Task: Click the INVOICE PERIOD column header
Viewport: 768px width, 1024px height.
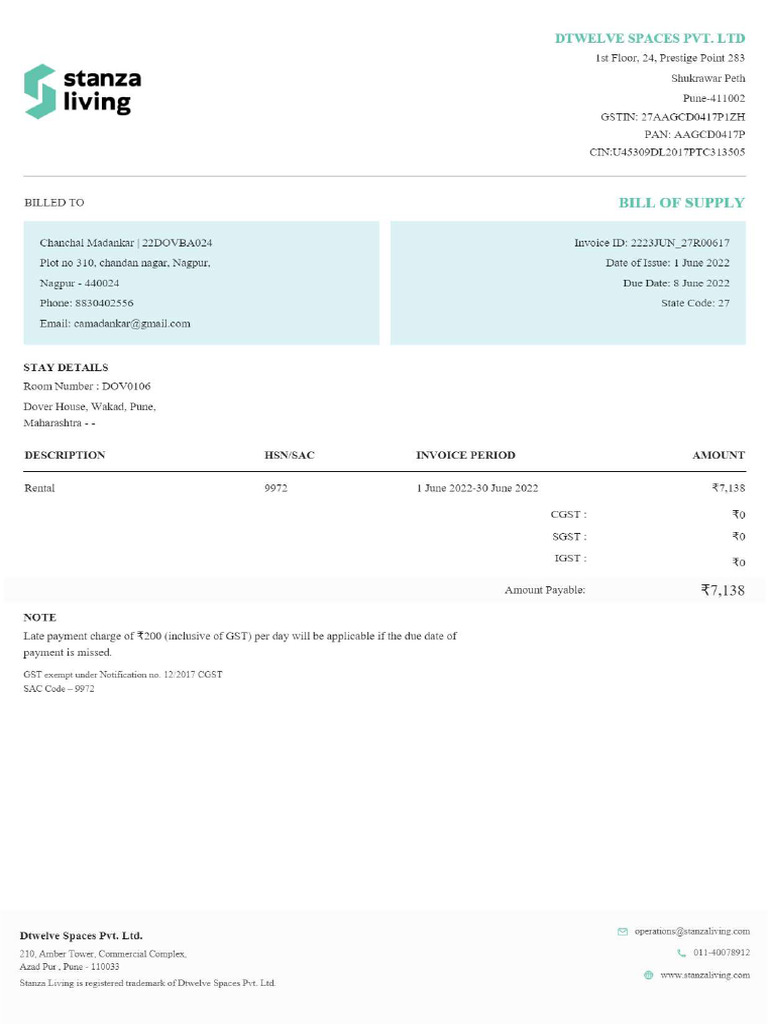Action: (x=466, y=455)
